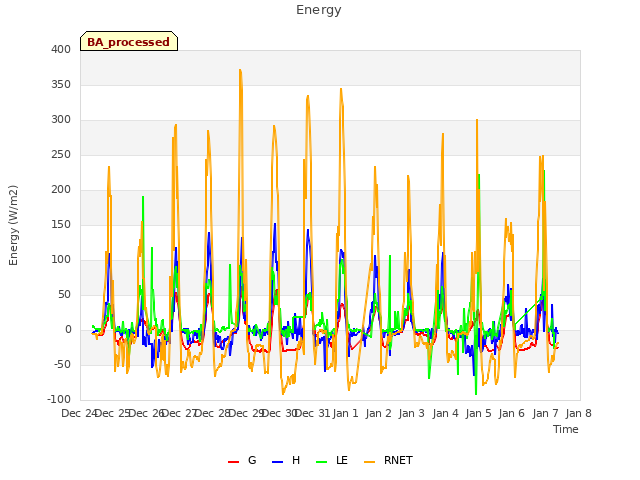Click the 100 y-axis tick label
This screenshot has height=480, width=640.
[61, 260]
